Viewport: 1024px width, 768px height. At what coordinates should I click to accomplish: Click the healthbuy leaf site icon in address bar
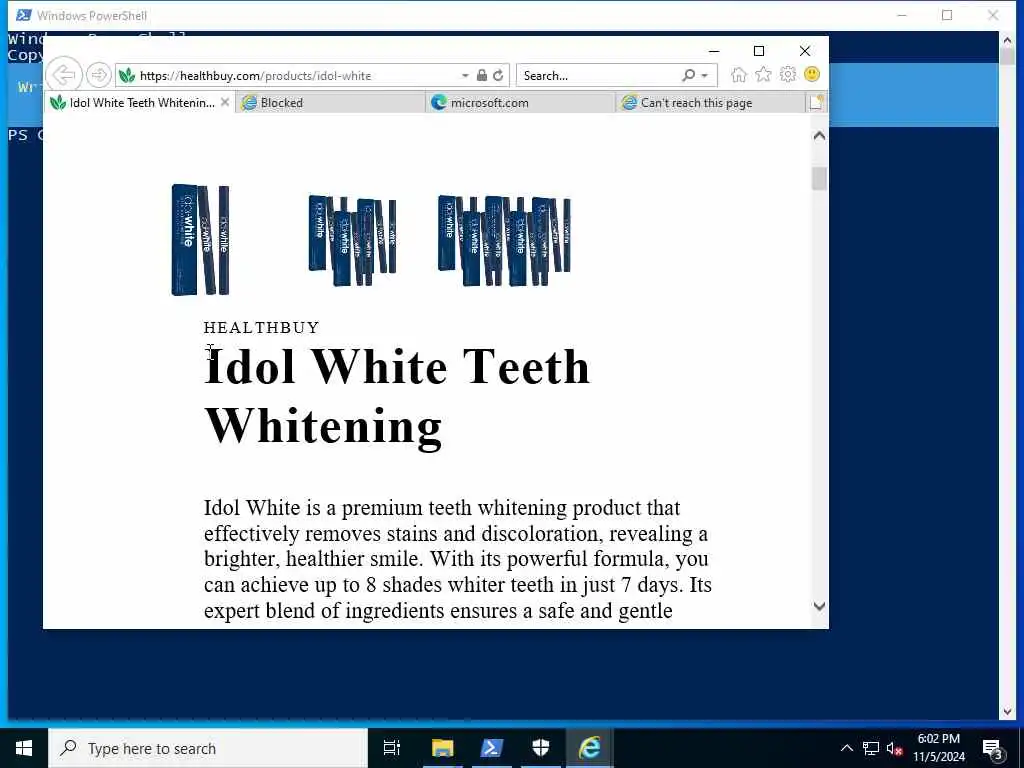pyautogui.click(x=127, y=76)
